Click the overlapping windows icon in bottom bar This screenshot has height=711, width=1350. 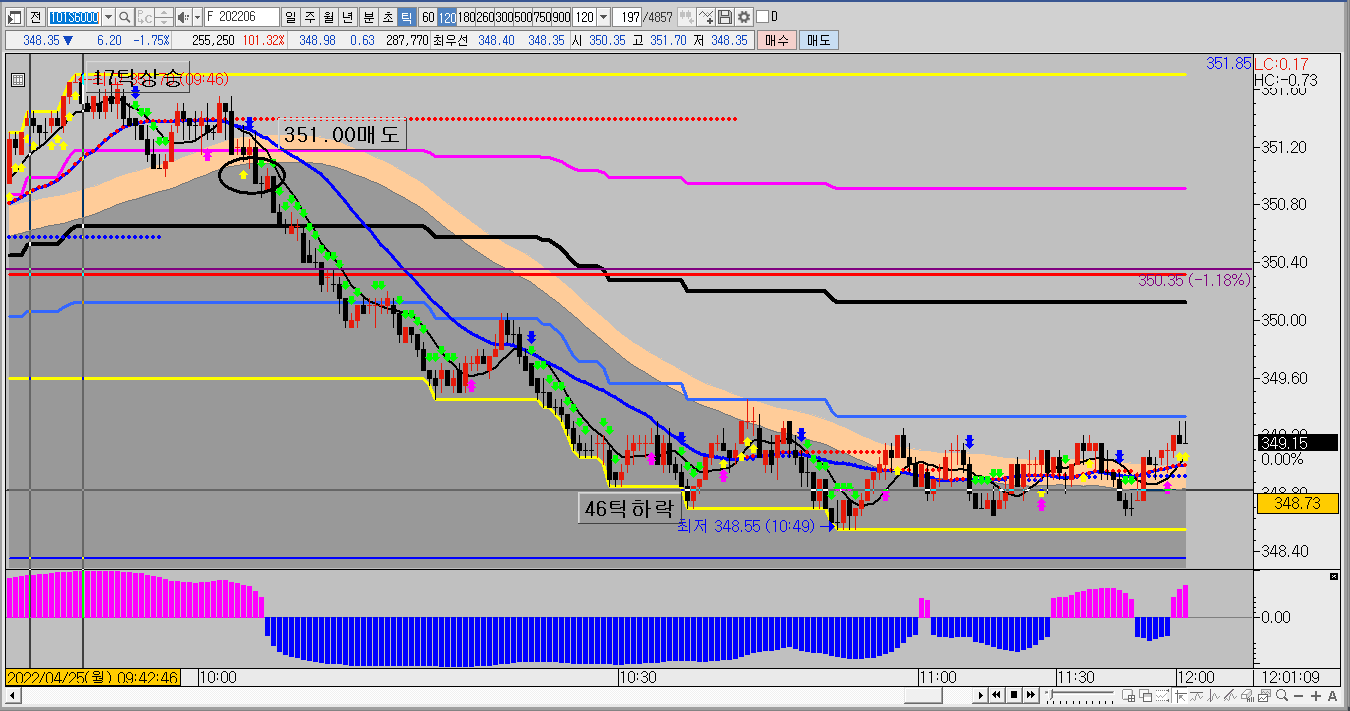click(x=1146, y=695)
